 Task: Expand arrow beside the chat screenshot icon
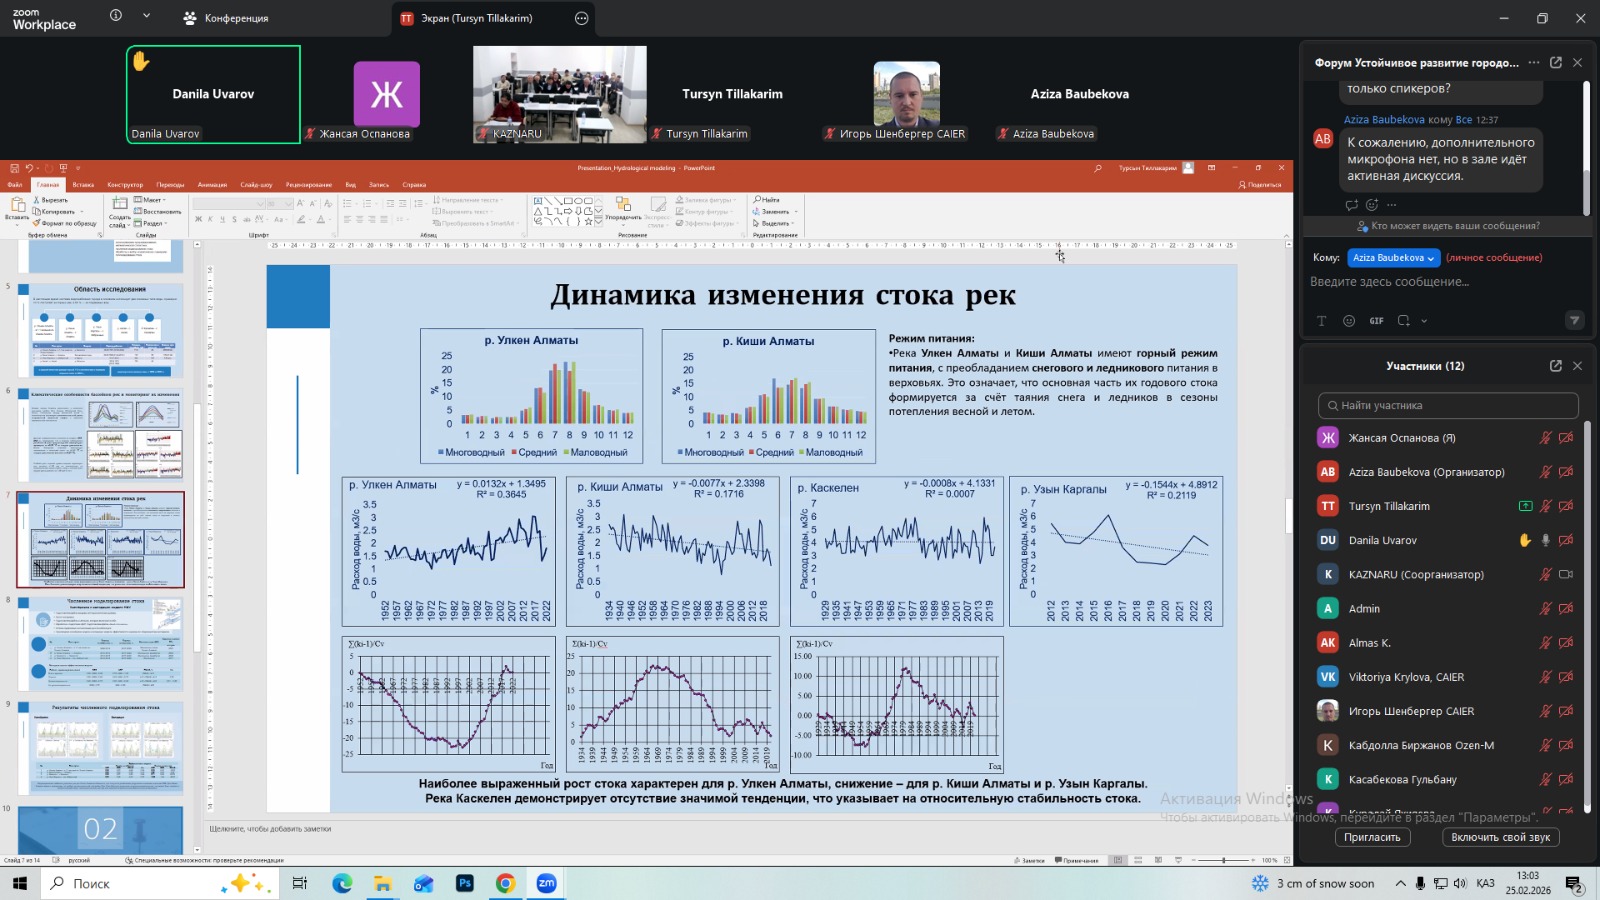click(1424, 321)
